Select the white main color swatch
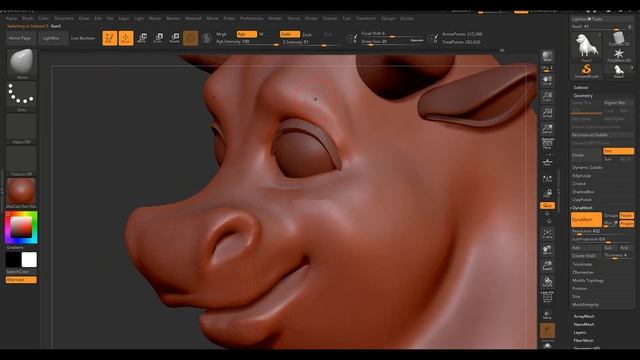 pos(29,260)
